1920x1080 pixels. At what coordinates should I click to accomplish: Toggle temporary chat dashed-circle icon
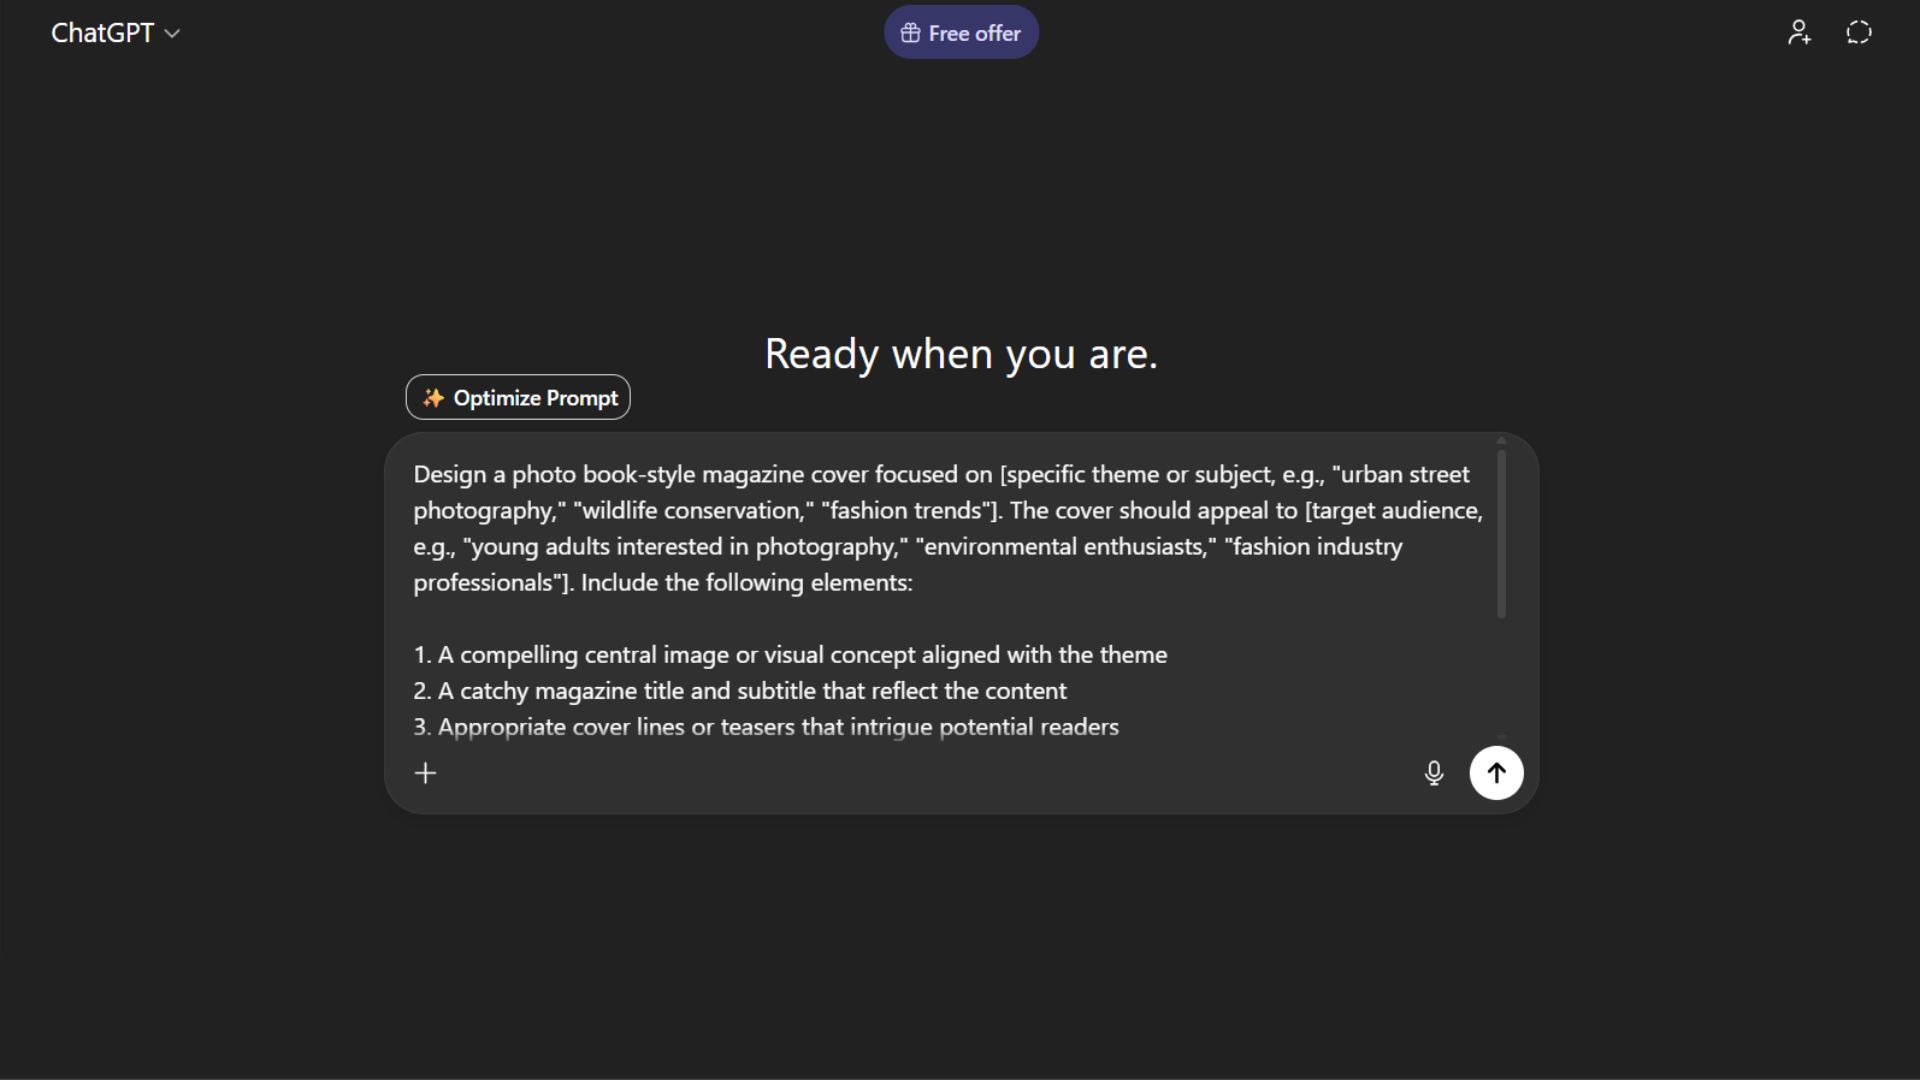coord(1858,33)
